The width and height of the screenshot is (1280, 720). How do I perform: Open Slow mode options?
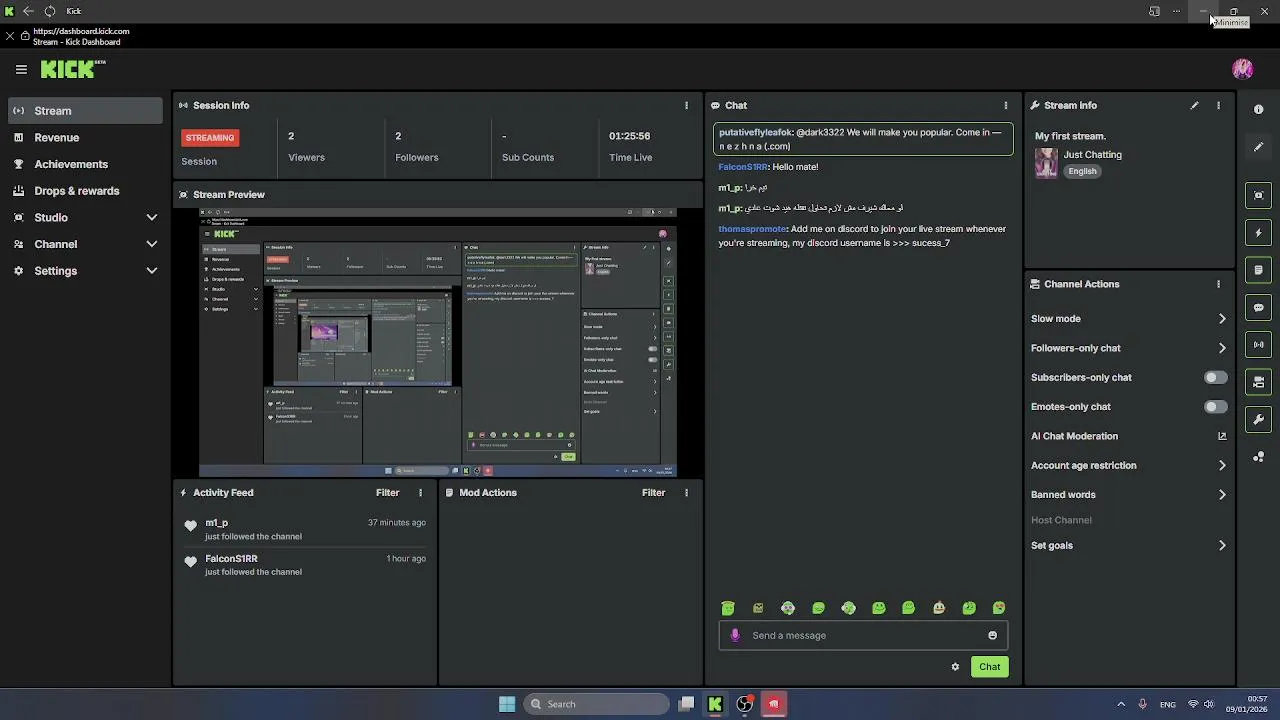1128,319
